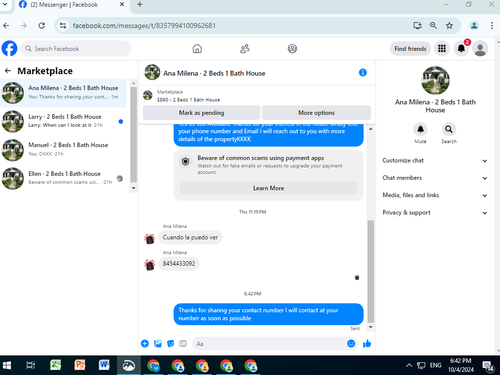Open Larry 2 Beds 1 Bath conversation
Image resolution: width=500 pixels, height=375 pixels.
(63, 121)
